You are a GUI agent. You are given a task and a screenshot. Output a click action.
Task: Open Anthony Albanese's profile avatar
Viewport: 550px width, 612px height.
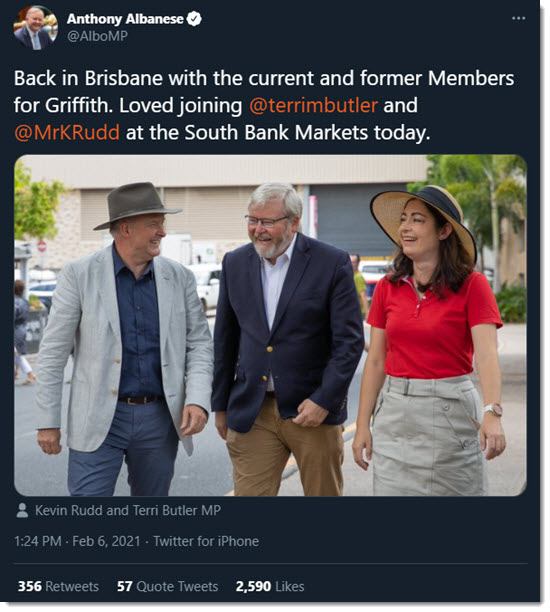(36, 28)
